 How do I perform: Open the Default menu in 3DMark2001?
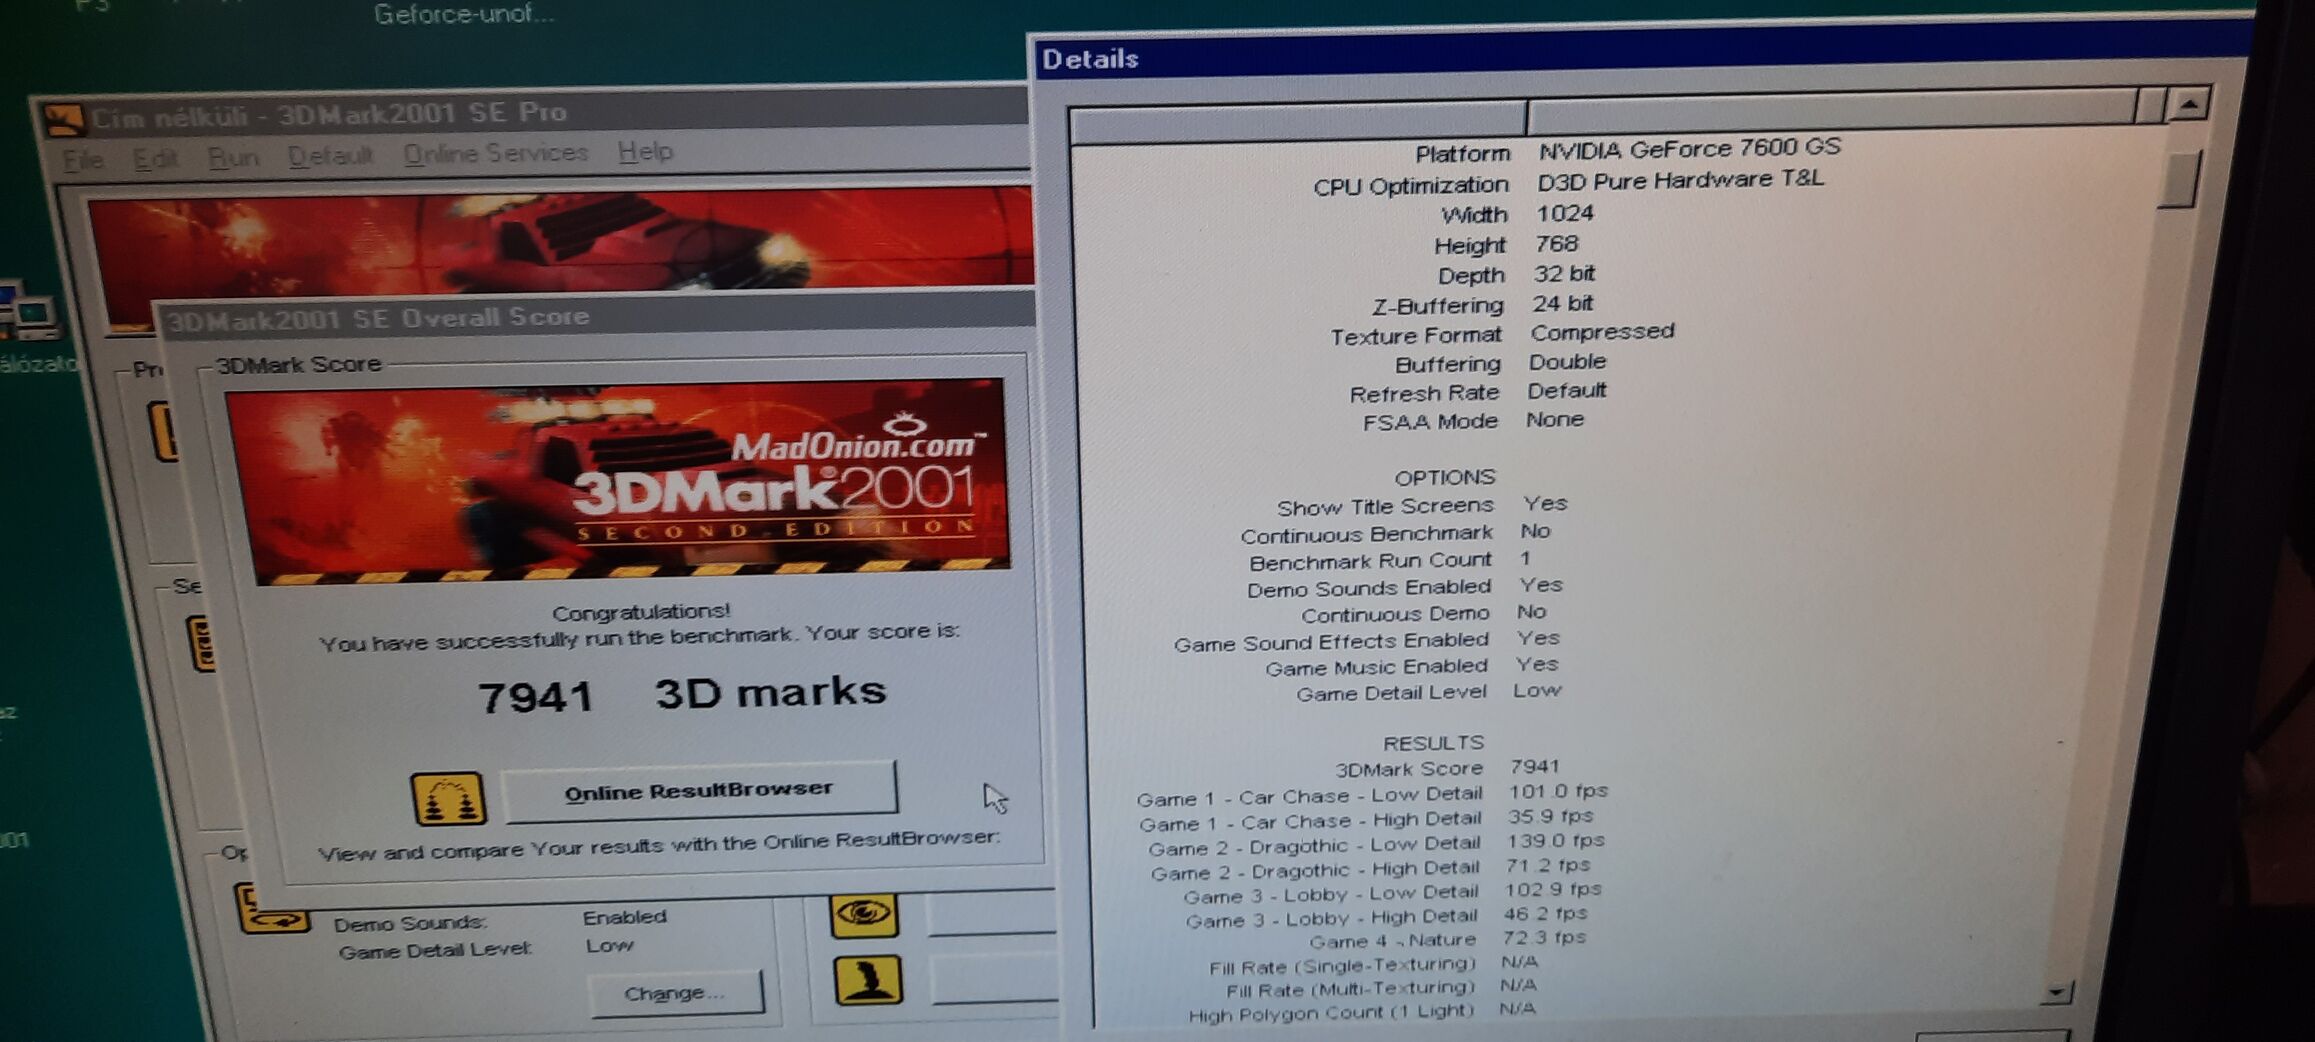(x=330, y=156)
